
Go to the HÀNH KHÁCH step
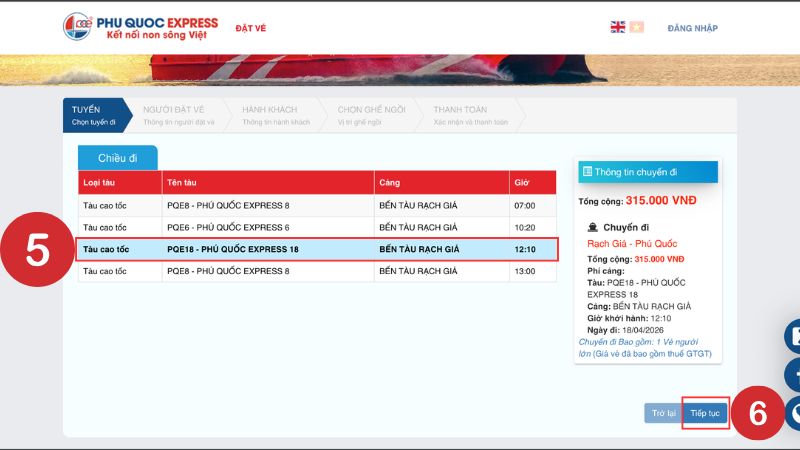coord(276,115)
